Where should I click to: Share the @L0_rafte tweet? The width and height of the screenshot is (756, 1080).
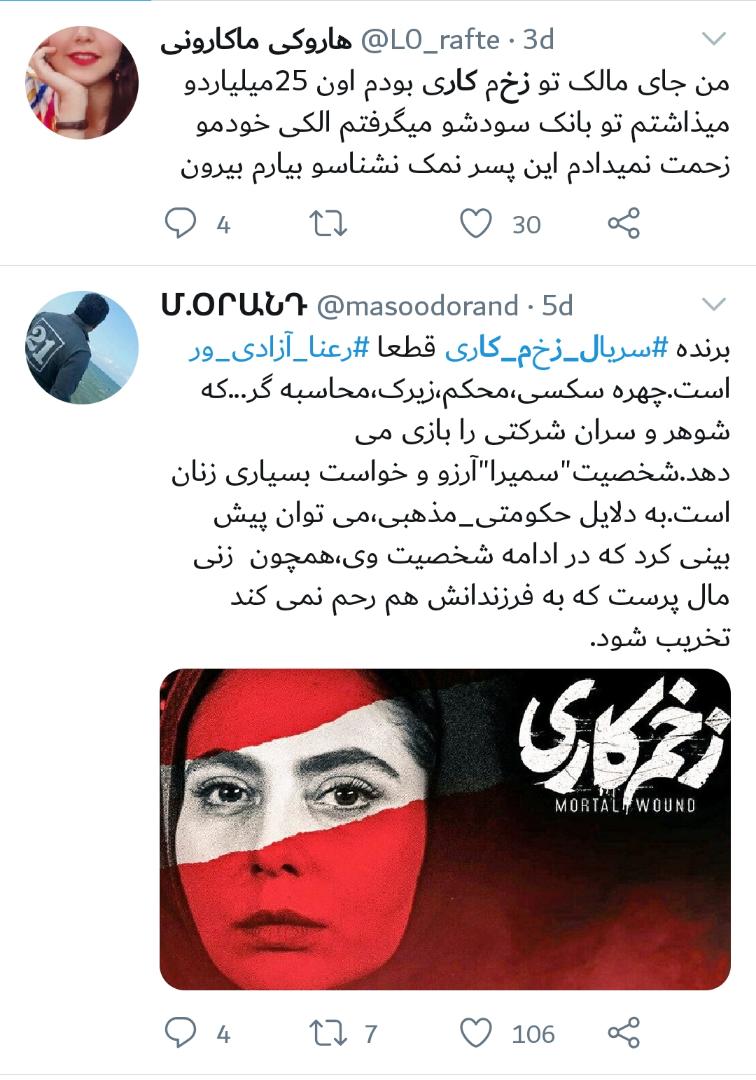[624, 224]
